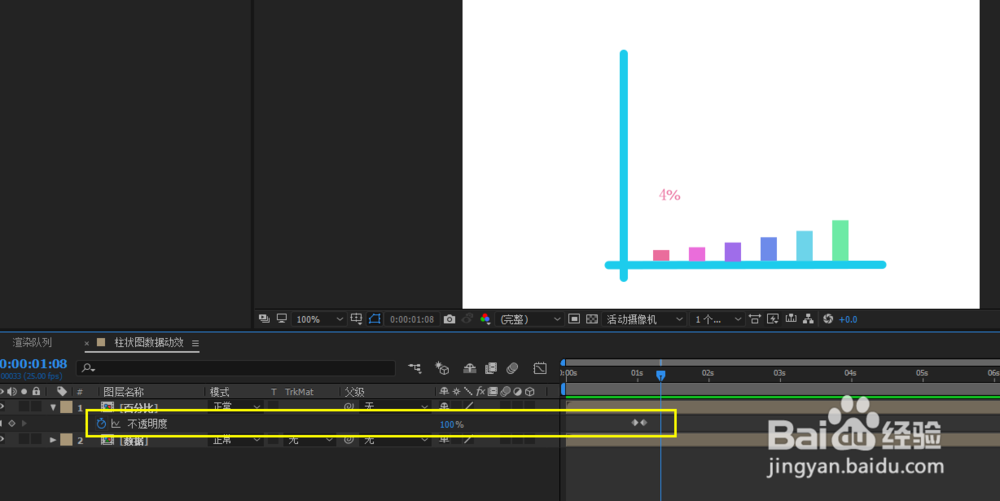Toggle lock switch for layer 1
1000x501 pixels.
(x=36, y=406)
